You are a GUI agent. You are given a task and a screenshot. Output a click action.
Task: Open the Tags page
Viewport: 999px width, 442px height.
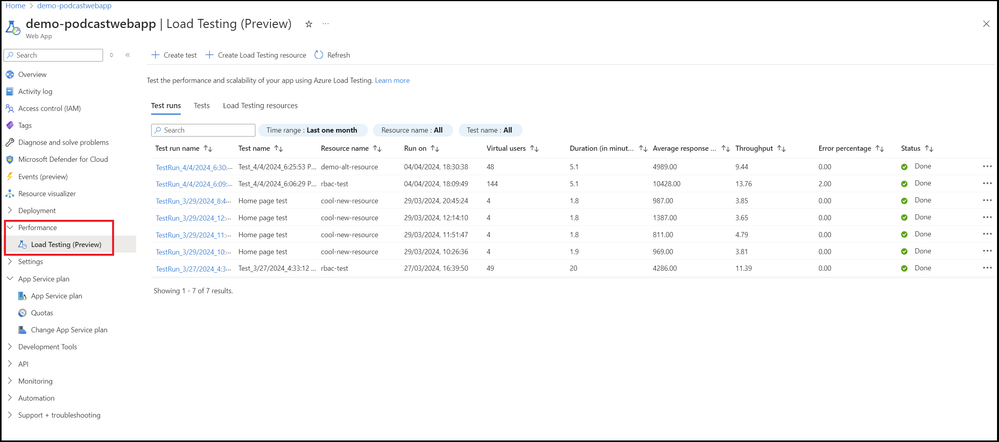point(25,125)
